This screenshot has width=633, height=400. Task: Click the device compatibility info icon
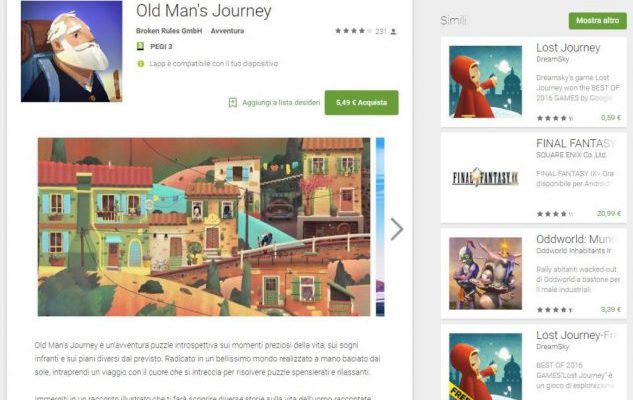pyautogui.click(x=140, y=63)
